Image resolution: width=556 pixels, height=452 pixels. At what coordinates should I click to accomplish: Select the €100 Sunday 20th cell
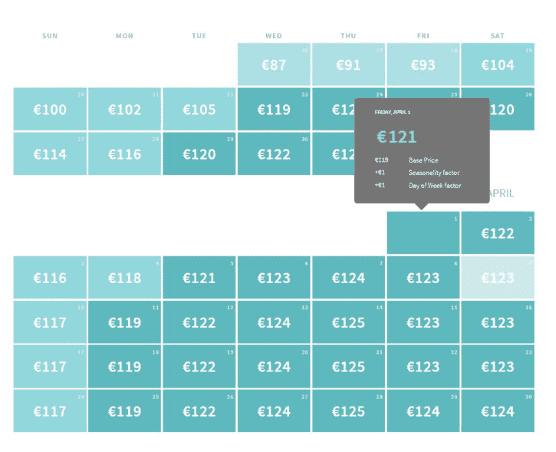point(50,109)
